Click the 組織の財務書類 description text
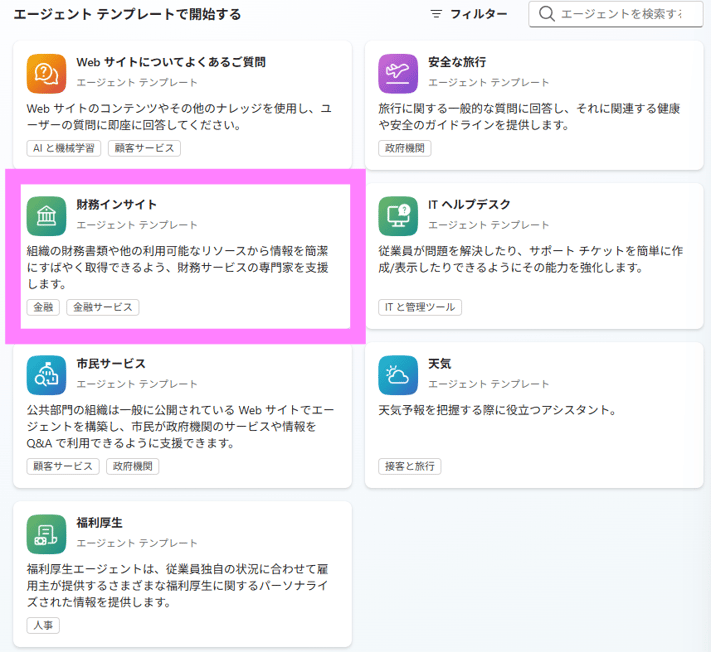This screenshot has height=652, width=711. (x=177, y=268)
